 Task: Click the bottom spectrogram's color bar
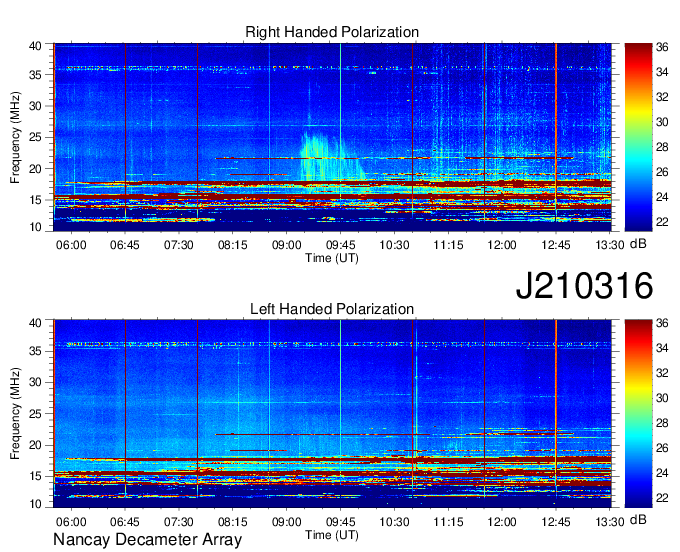coord(638,414)
